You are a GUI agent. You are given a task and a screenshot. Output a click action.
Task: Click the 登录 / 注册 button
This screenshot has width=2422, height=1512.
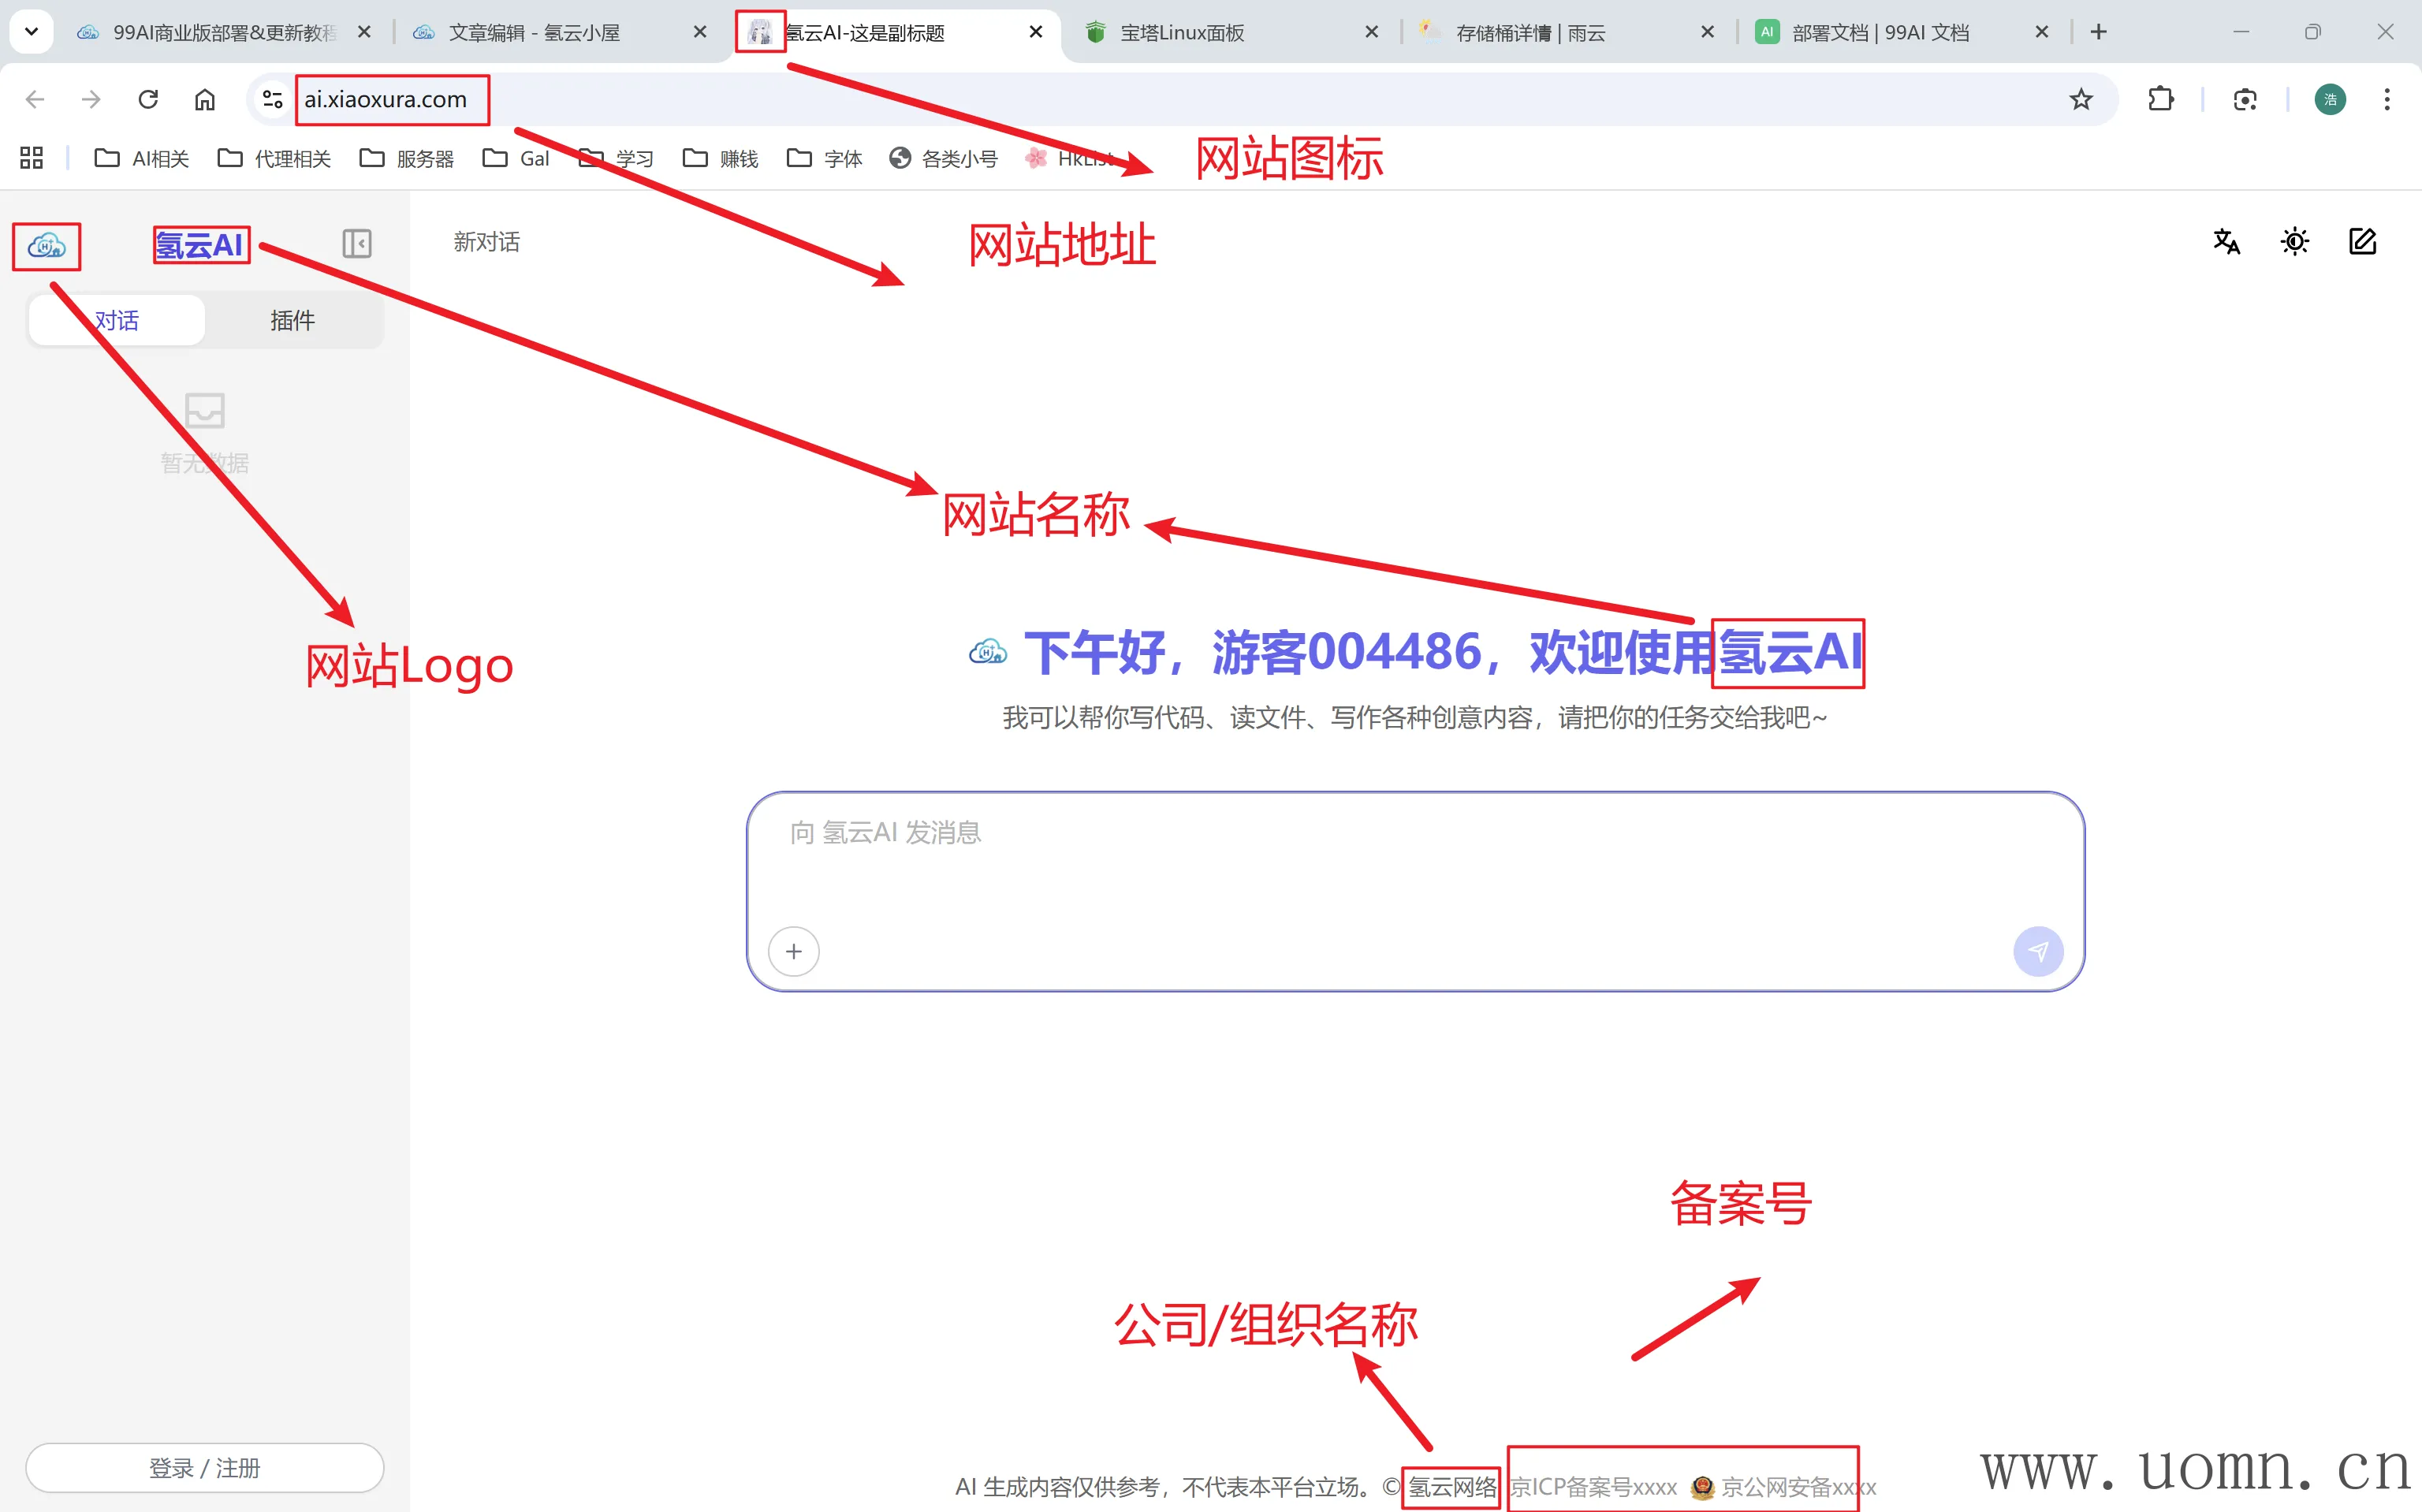click(x=204, y=1467)
